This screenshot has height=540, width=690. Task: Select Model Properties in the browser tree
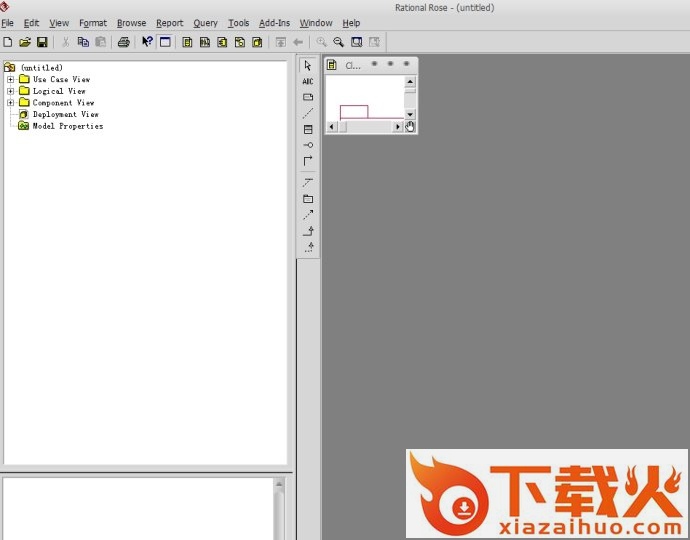(x=67, y=126)
